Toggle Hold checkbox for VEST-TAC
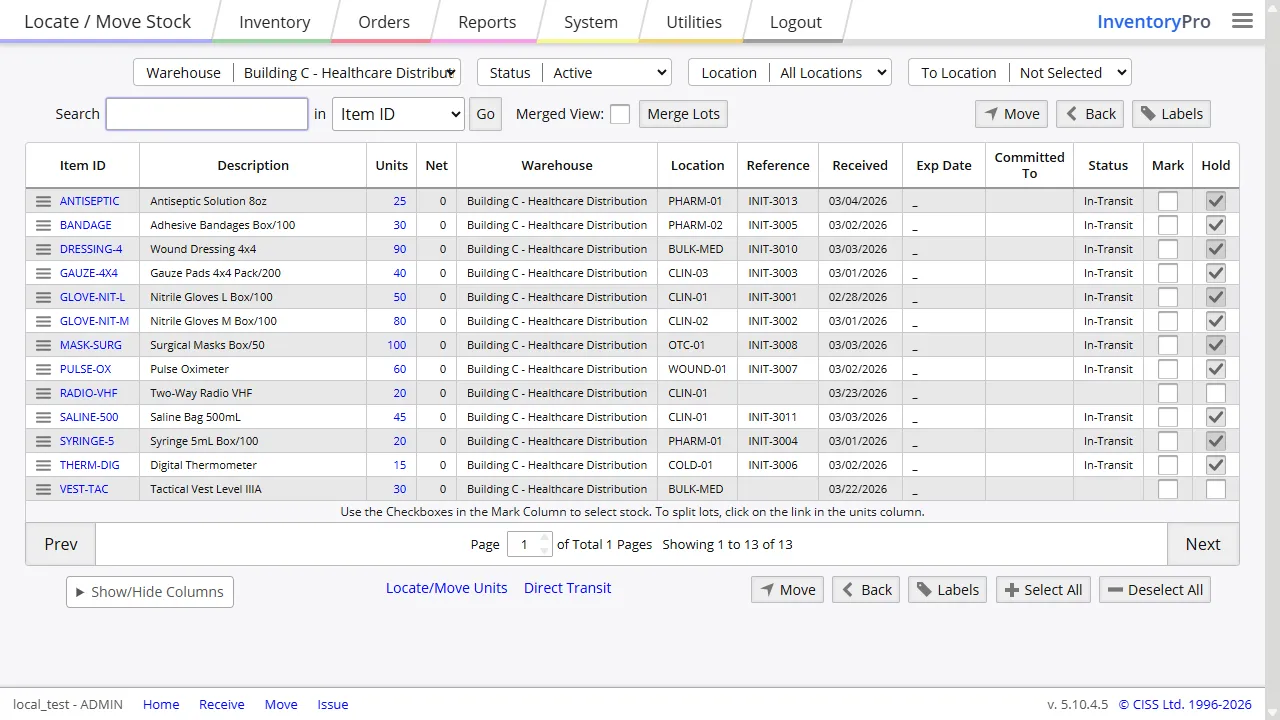The width and height of the screenshot is (1280, 720). (x=1216, y=489)
